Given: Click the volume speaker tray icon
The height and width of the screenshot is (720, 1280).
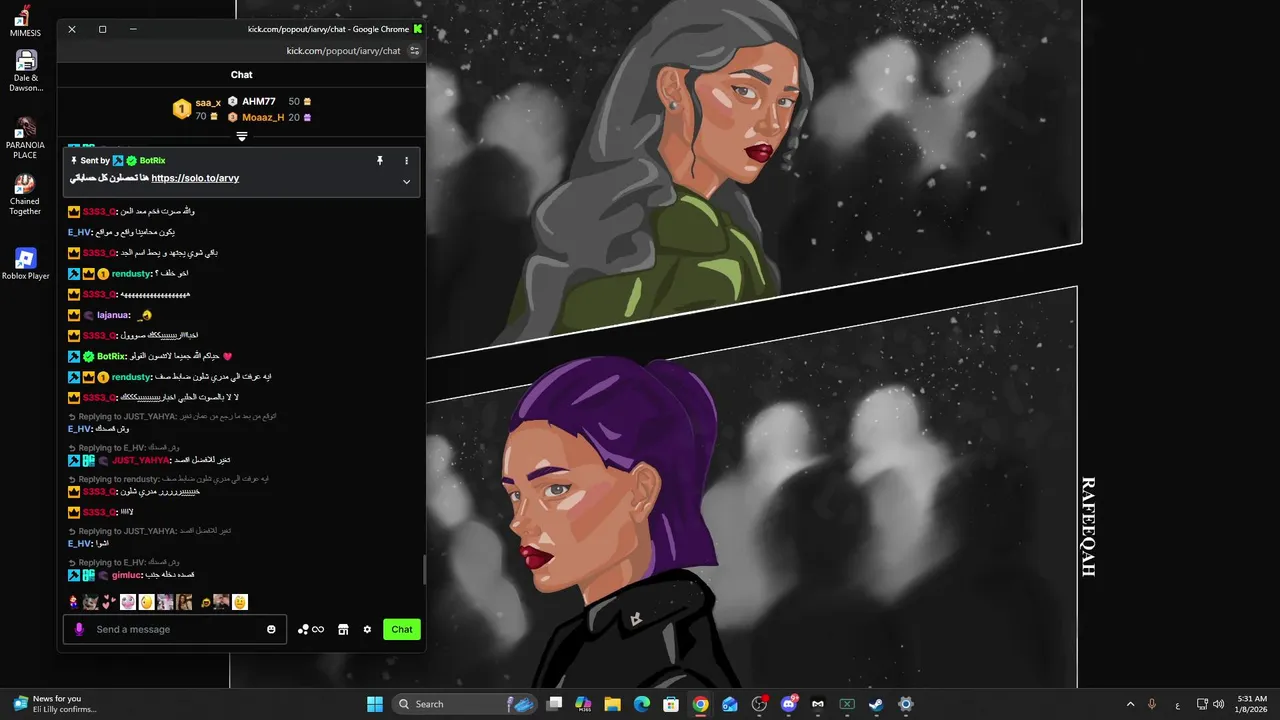Looking at the screenshot, I should coord(1219,704).
